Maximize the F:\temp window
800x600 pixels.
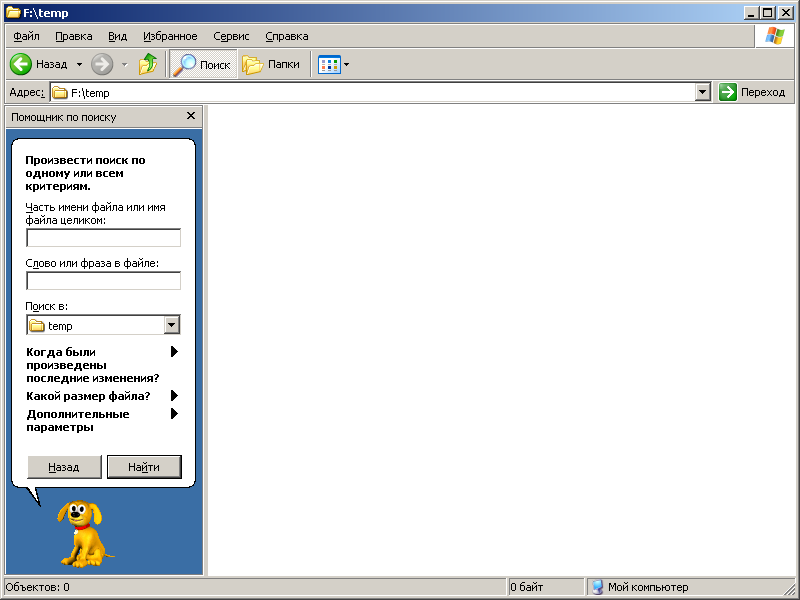tap(767, 12)
